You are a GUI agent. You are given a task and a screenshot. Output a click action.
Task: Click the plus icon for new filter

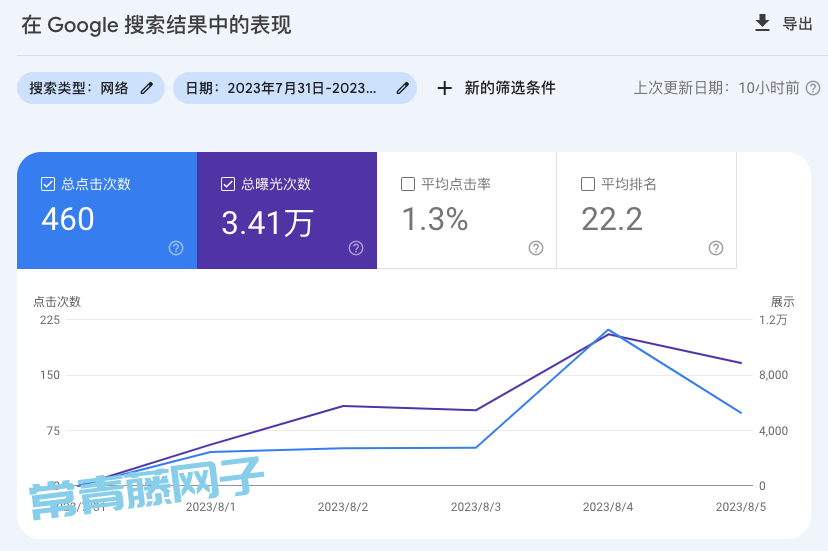click(x=445, y=88)
